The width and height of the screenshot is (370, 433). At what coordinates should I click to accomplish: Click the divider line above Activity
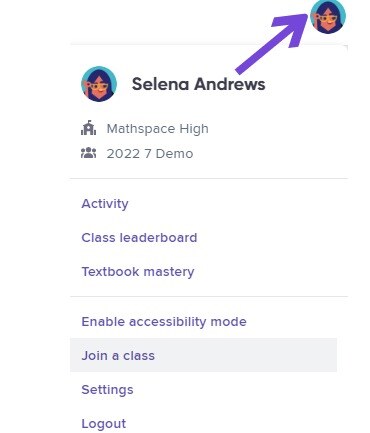pyautogui.click(x=209, y=178)
